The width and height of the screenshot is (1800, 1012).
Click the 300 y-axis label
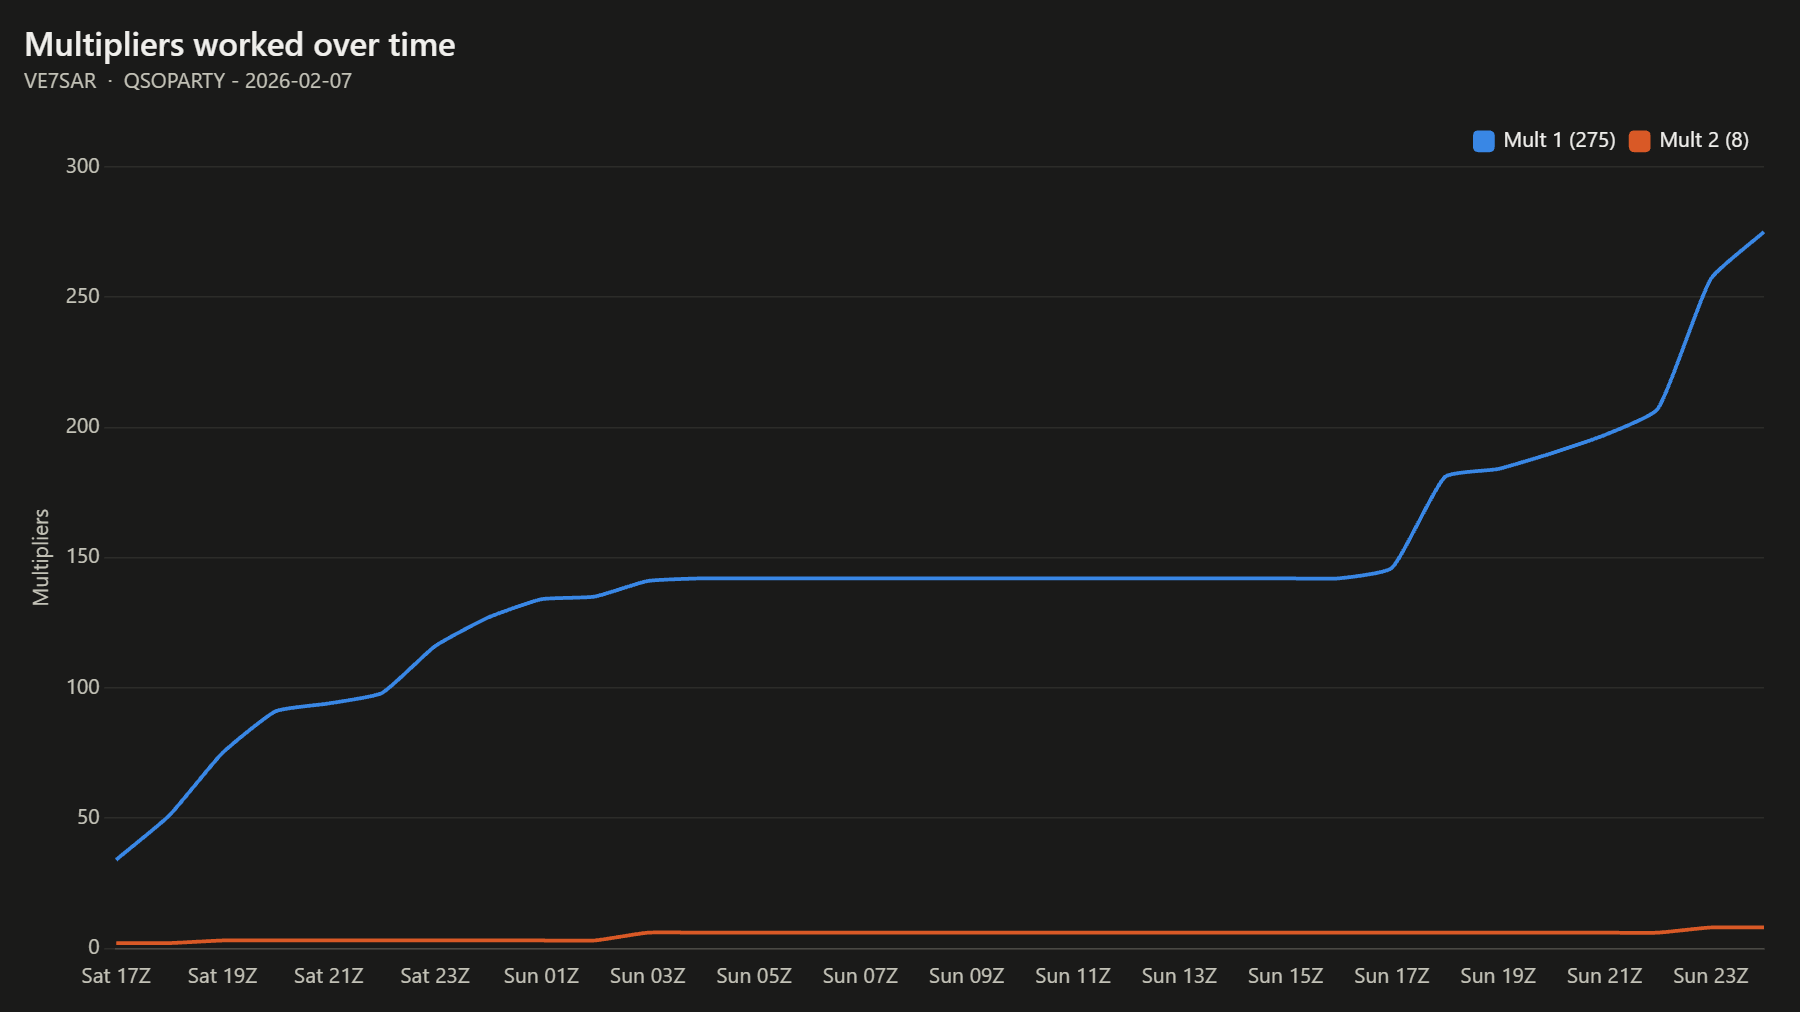(83, 166)
